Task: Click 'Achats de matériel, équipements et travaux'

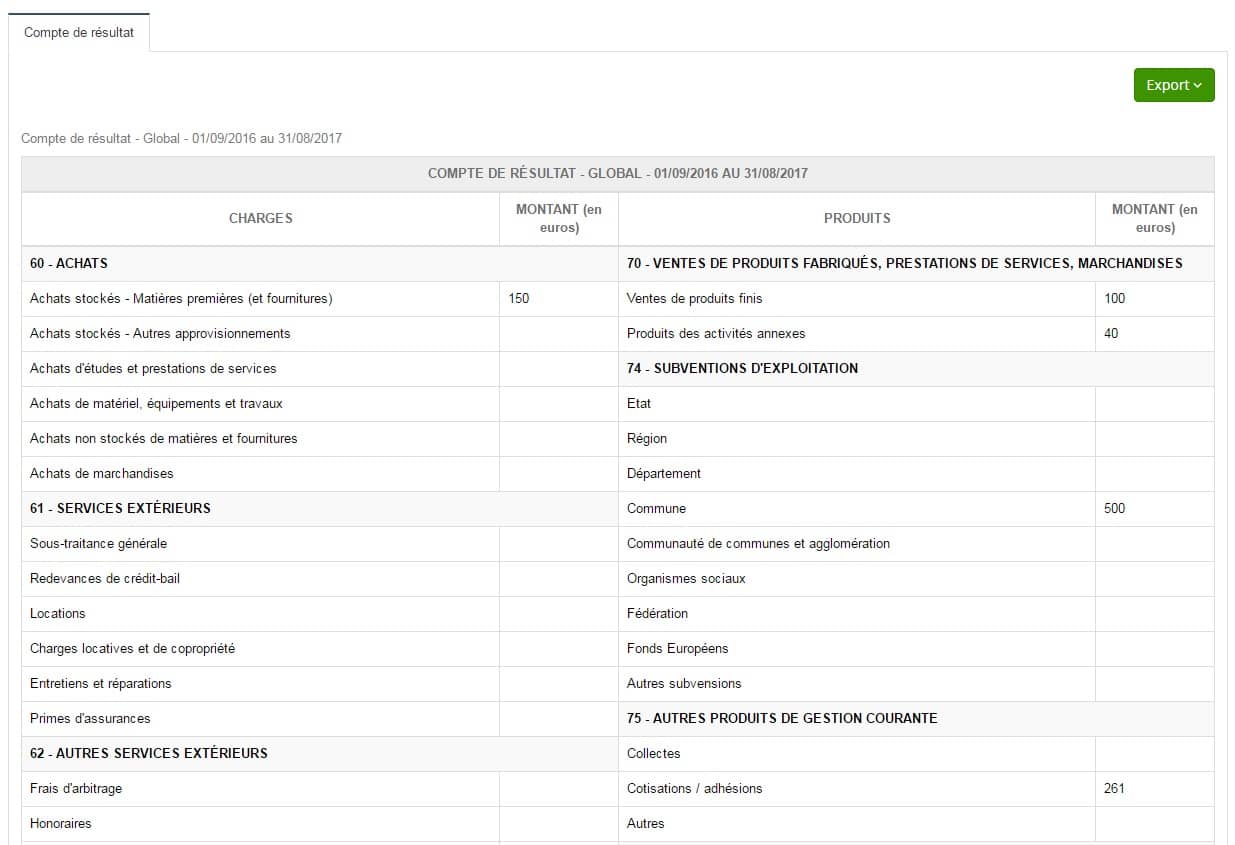Action: point(156,403)
